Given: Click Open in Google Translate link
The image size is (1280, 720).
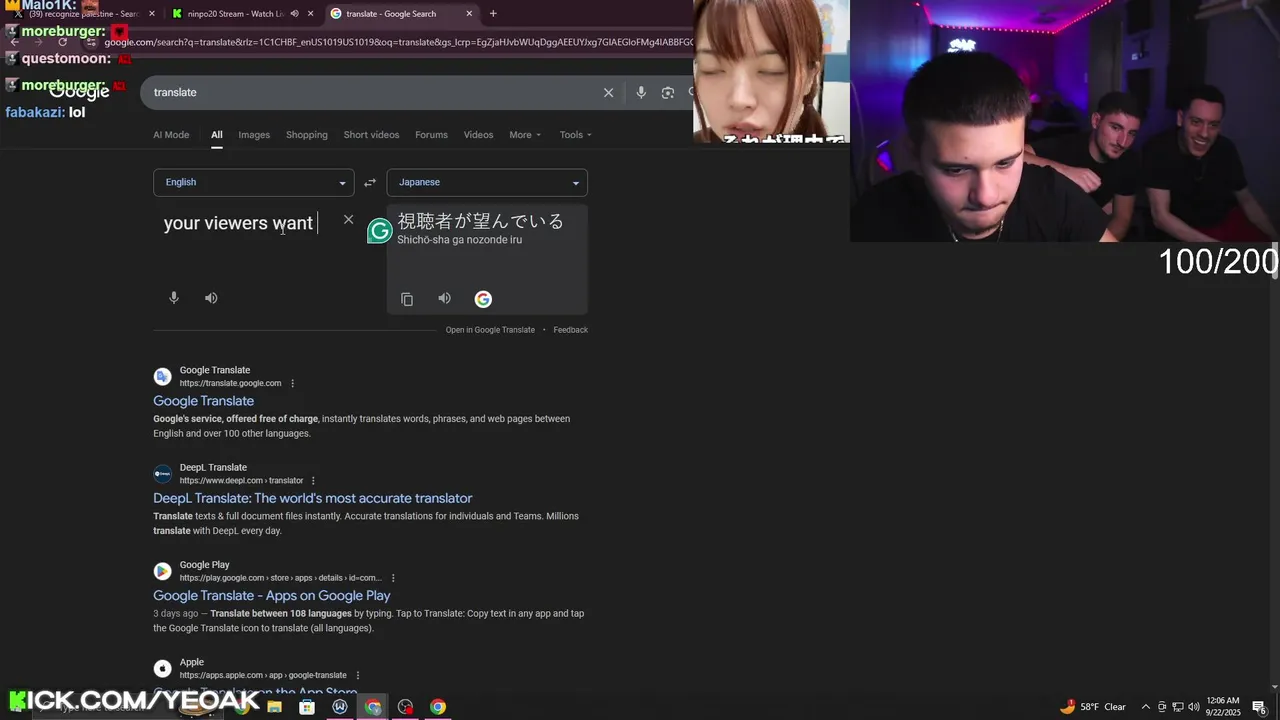Looking at the screenshot, I should coord(490,330).
